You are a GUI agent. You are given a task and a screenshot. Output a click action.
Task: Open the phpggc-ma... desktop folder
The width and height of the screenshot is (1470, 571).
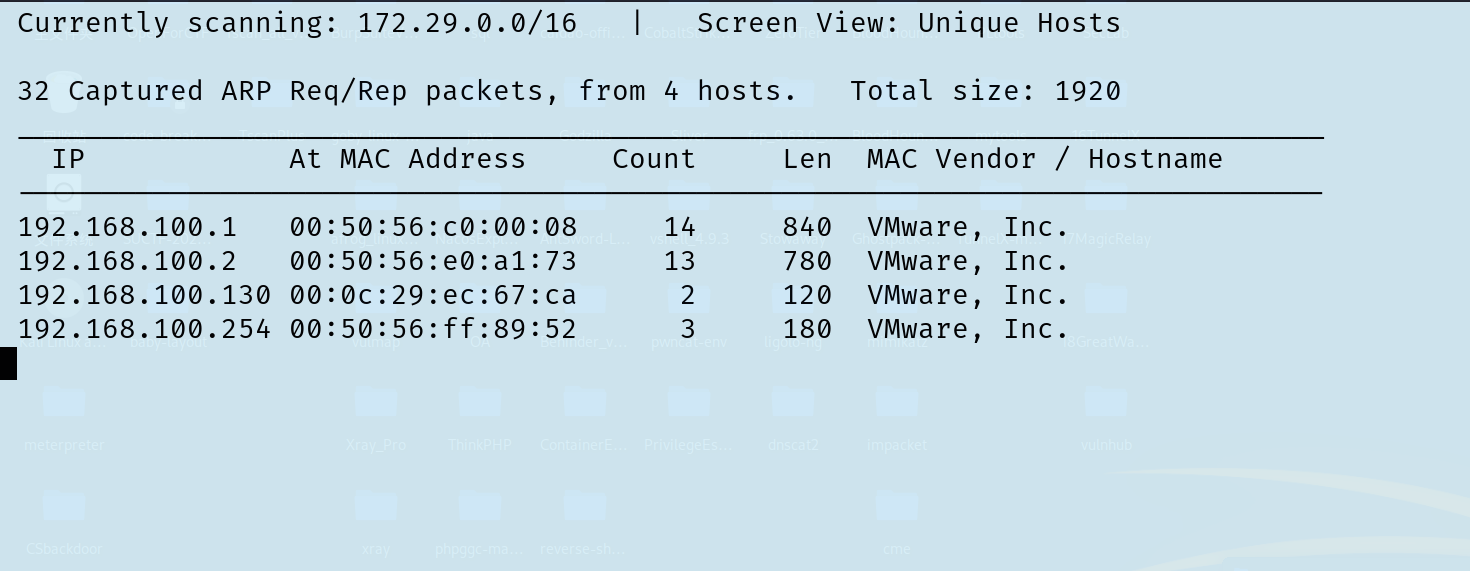pyautogui.click(x=480, y=520)
